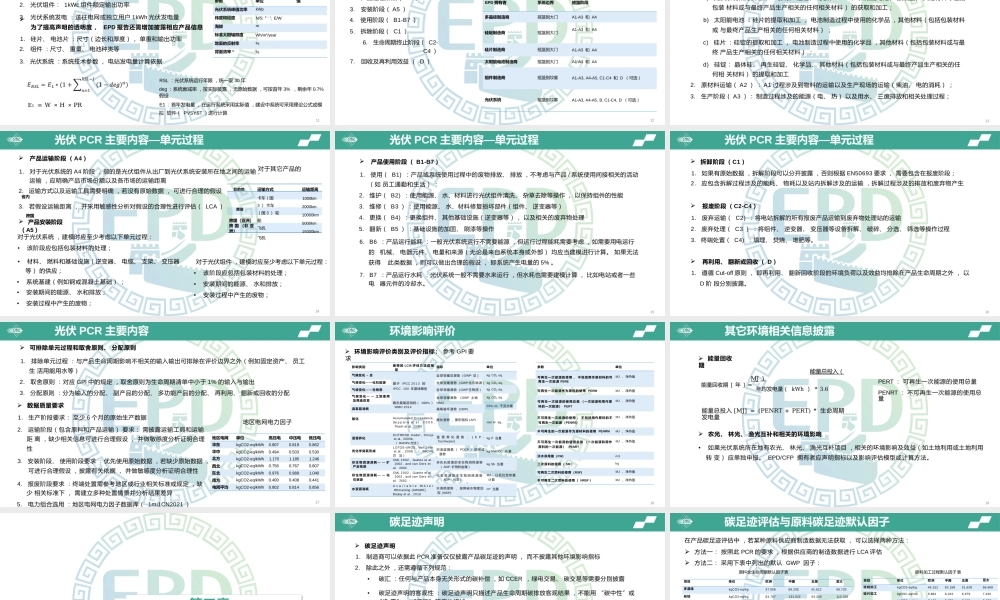Open the 其它环境相关信息披露 slide thumbnail
This screenshot has width=1000, height=600.
pyautogui.click(x=835, y=414)
